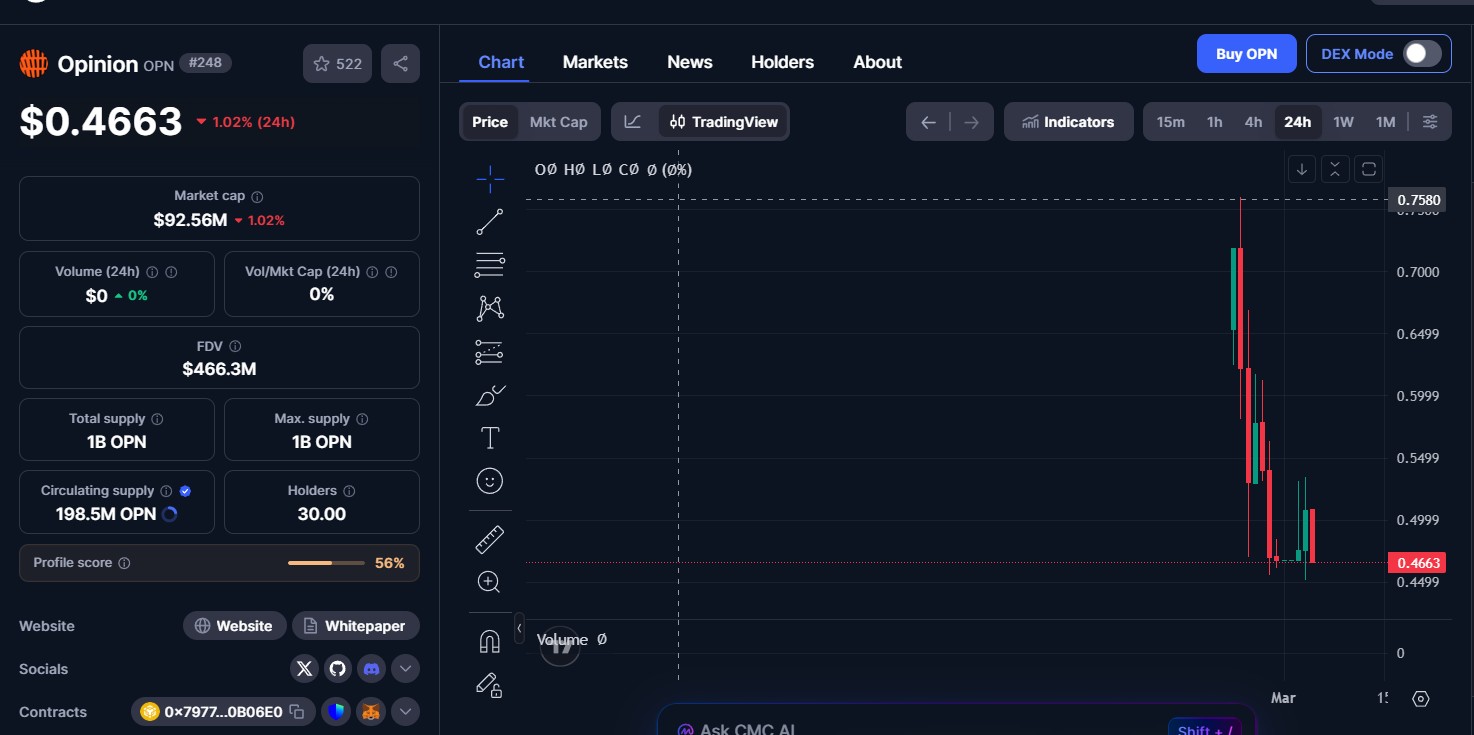1474x735 pixels.
Task: Open the XABCD Pattern tool
Action: [x=489, y=307]
